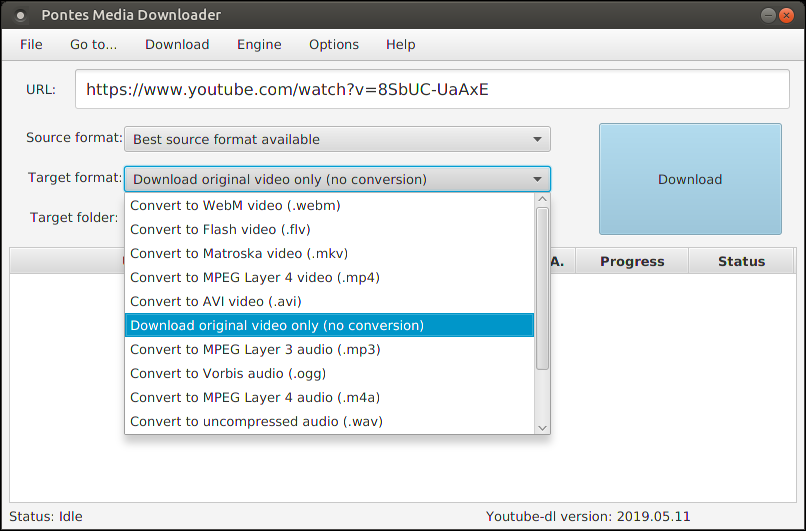The image size is (806, 531).
Task: Open the Engine menu
Action: point(259,44)
